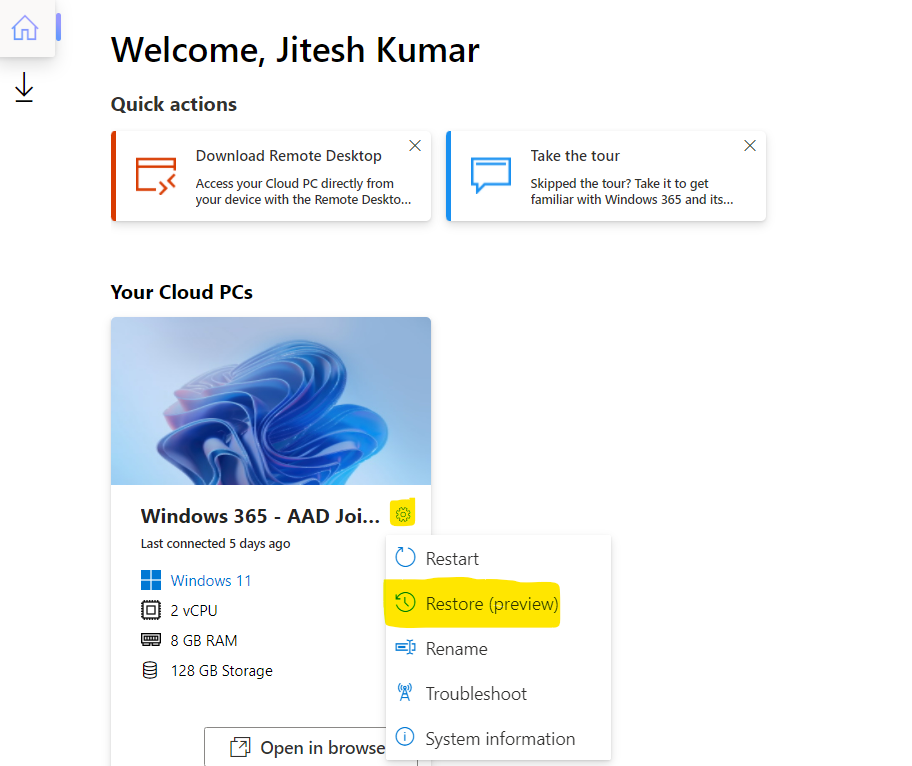Click the 'Quick actions' heading
Image resolution: width=912 pixels, height=766 pixels.
click(x=174, y=104)
